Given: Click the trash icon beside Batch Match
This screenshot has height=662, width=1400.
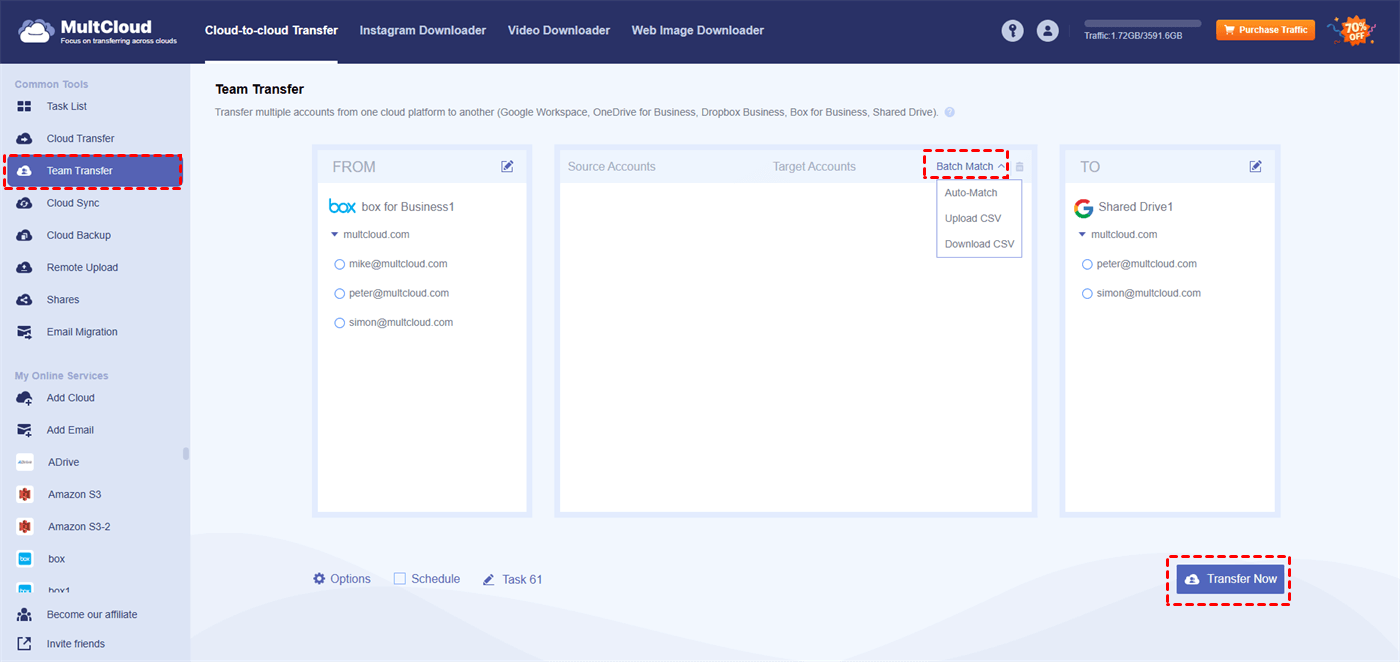Looking at the screenshot, I should coord(1020,167).
